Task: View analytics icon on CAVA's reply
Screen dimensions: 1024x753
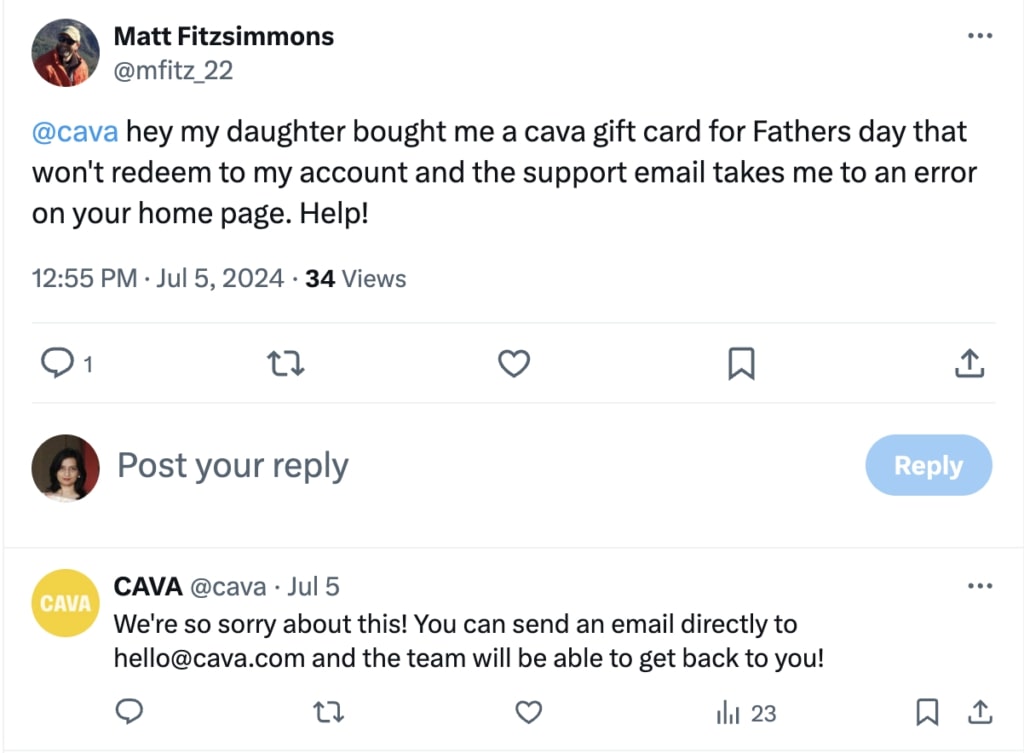Action: (729, 712)
